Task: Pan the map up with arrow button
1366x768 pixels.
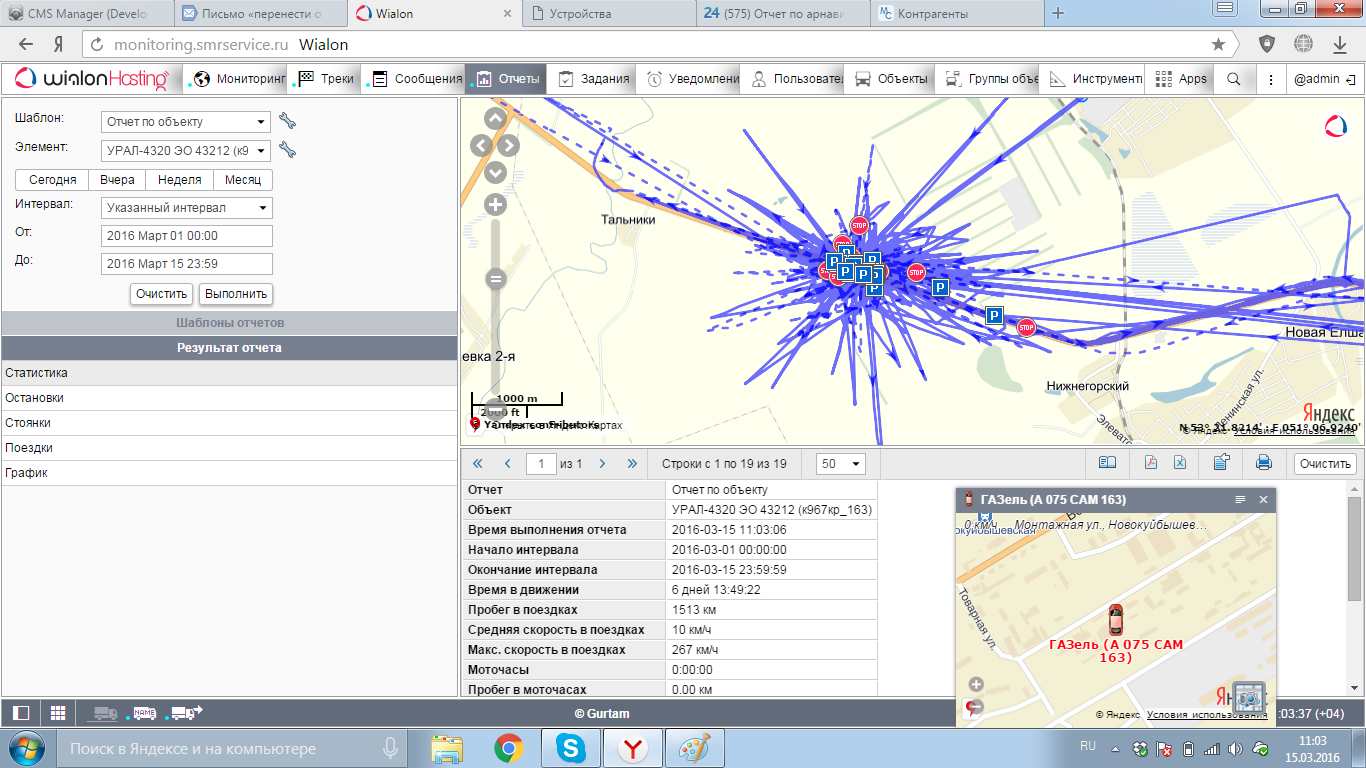Action: (x=495, y=118)
